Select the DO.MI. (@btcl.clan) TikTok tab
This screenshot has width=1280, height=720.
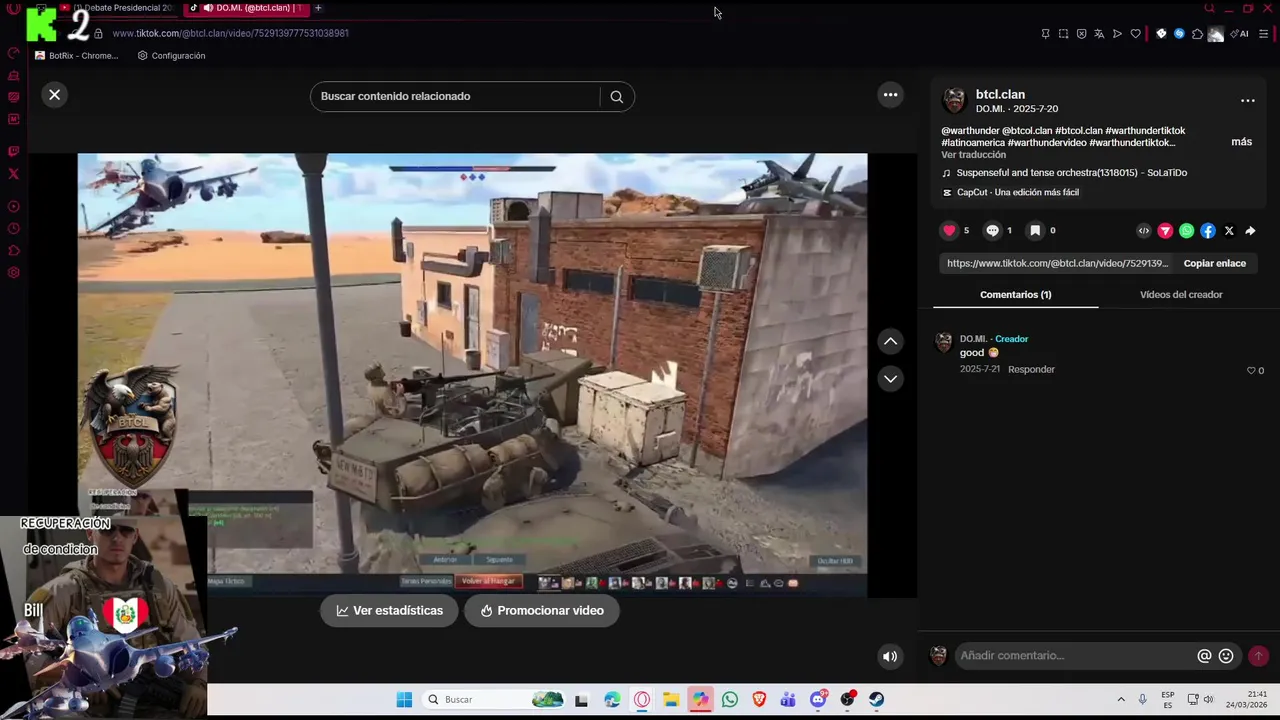[x=245, y=8]
